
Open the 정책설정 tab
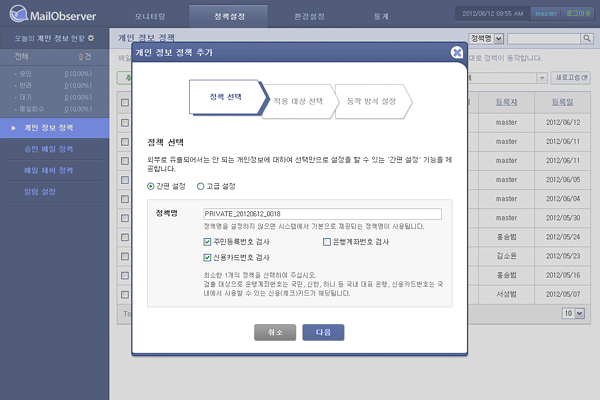229,16
